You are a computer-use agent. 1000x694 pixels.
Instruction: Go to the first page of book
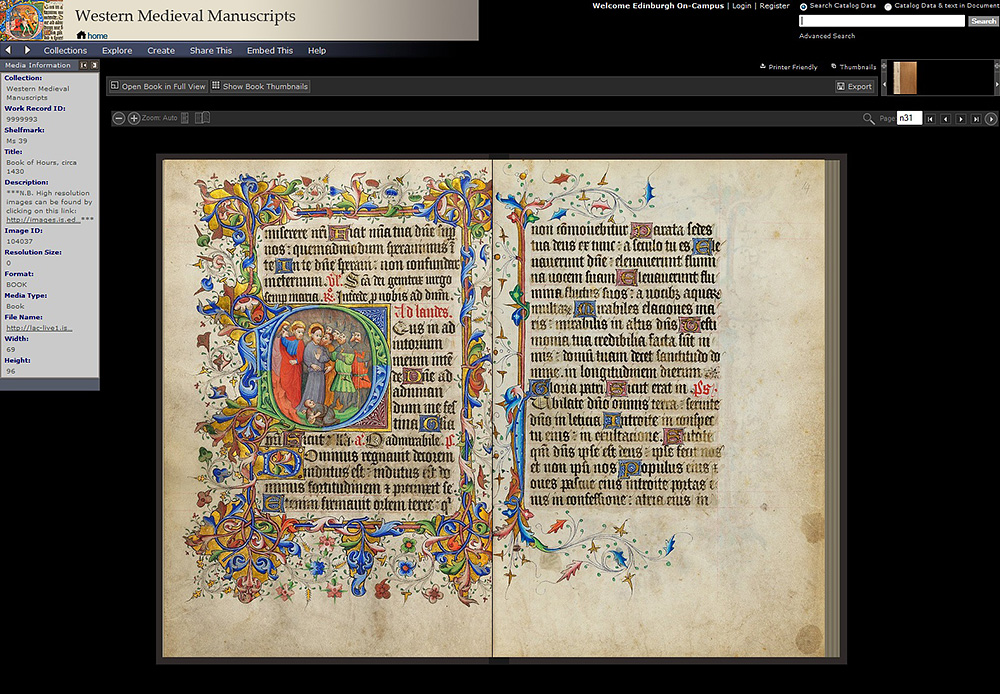[930, 119]
